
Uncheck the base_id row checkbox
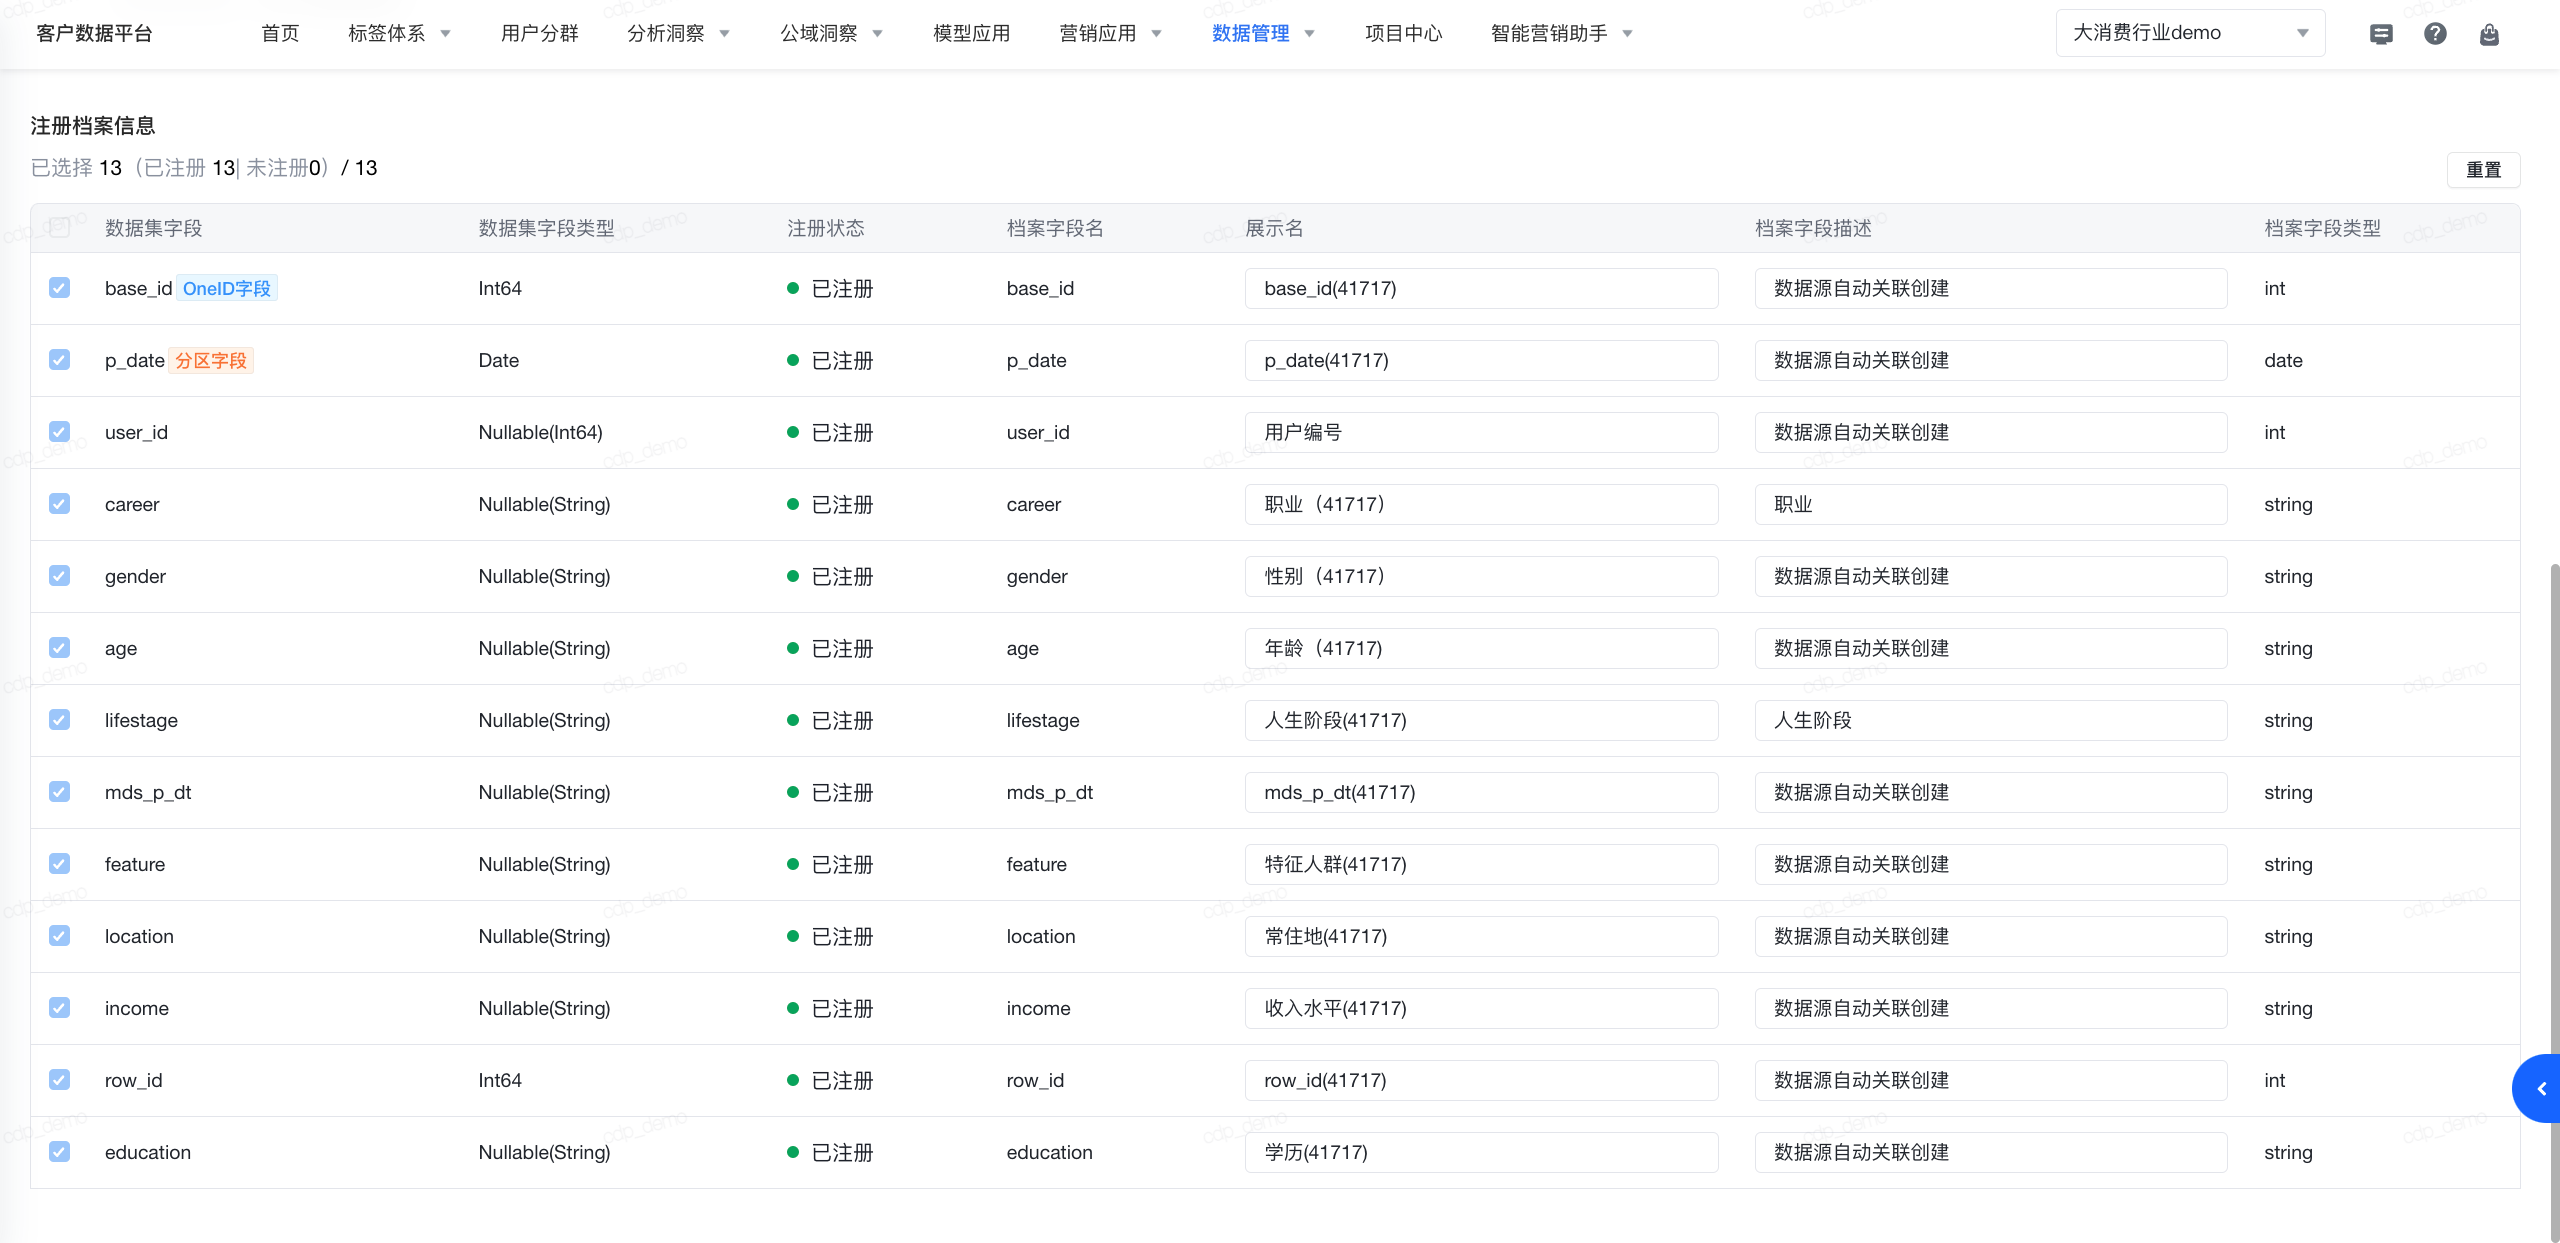click(60, 288)
